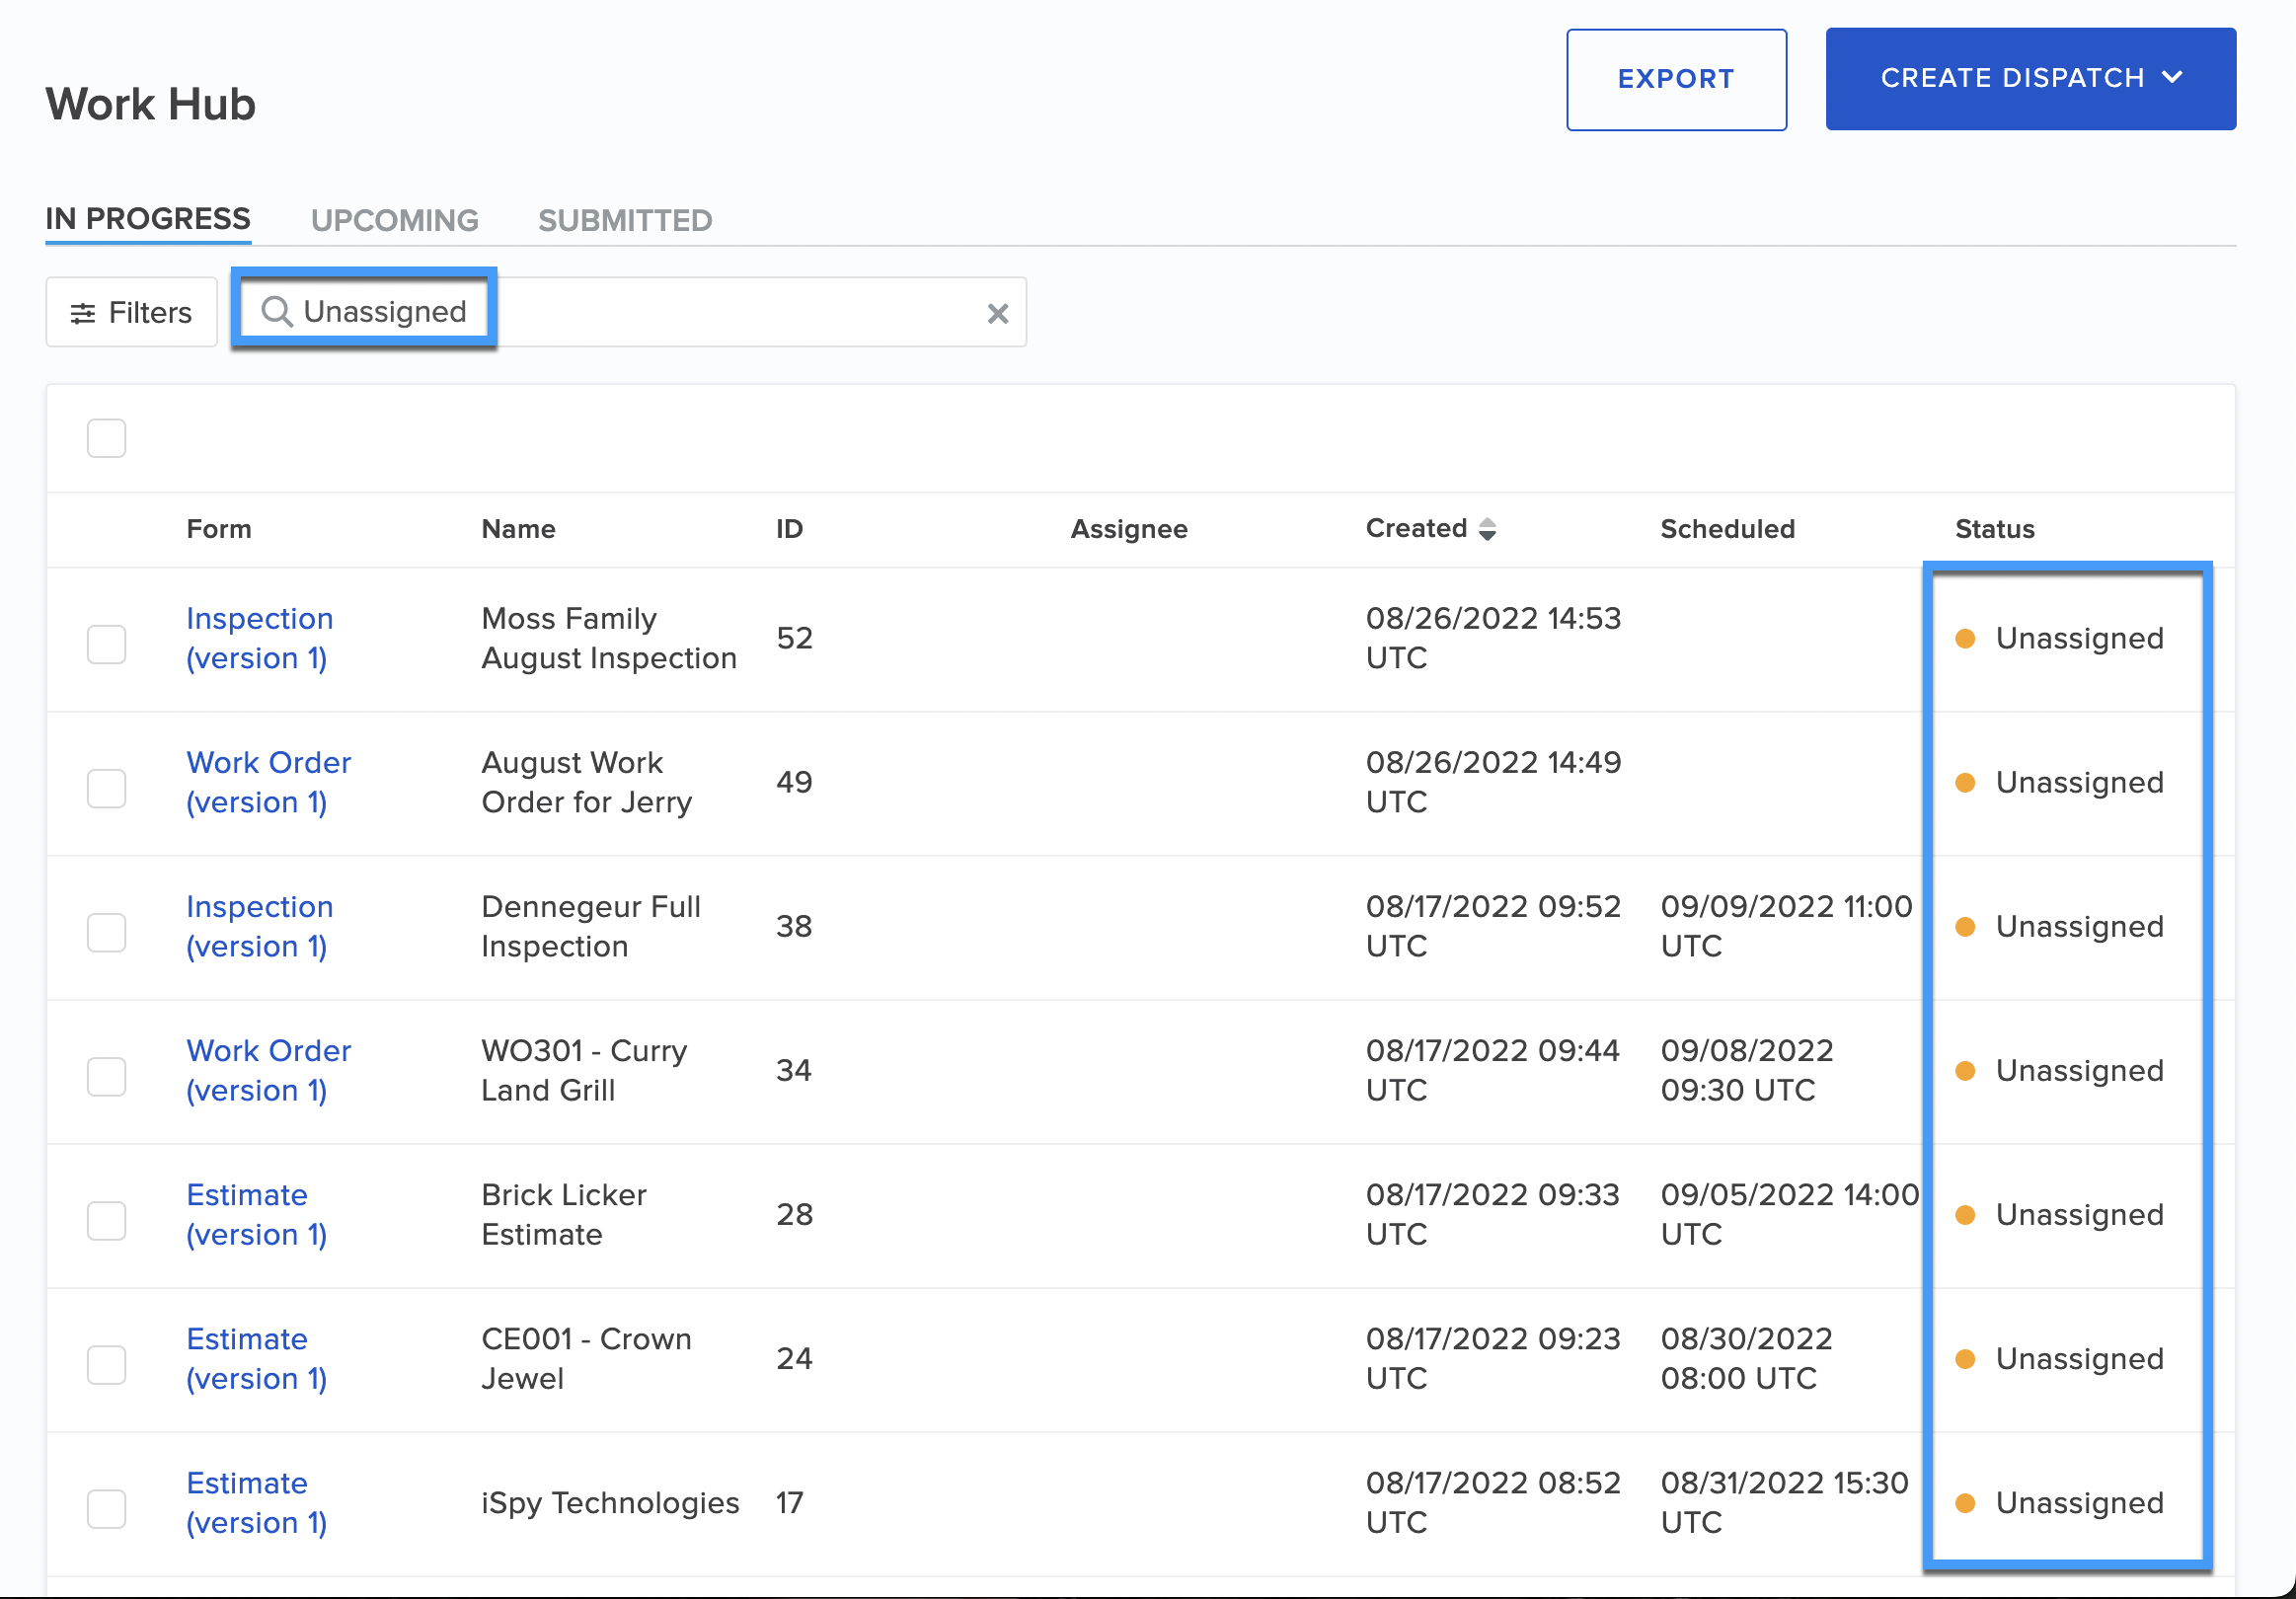Click 'August Work Order for Jerry' name
This screenshot has width=2296, height=1599.
(x=587, y=783)
